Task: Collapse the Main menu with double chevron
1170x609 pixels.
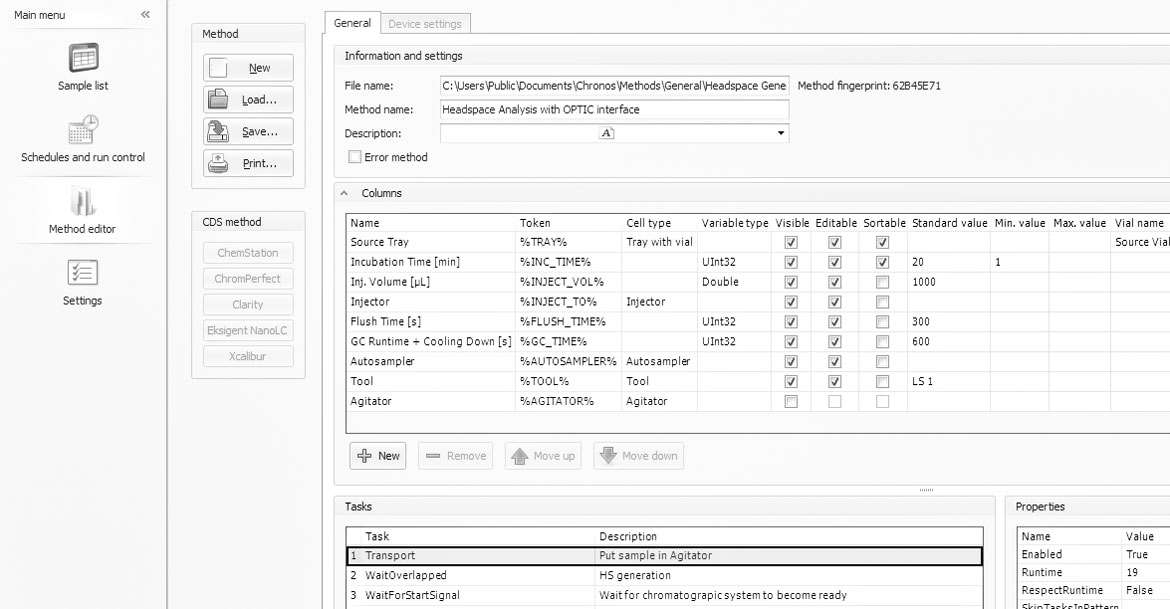Action: tap(146, 14)
